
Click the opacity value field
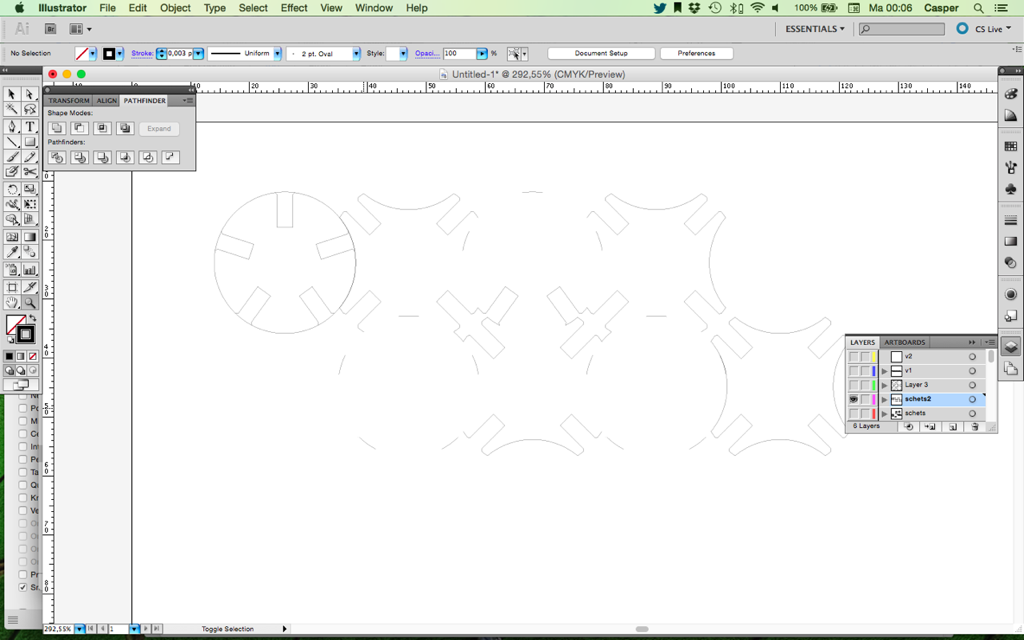point(460,54)
